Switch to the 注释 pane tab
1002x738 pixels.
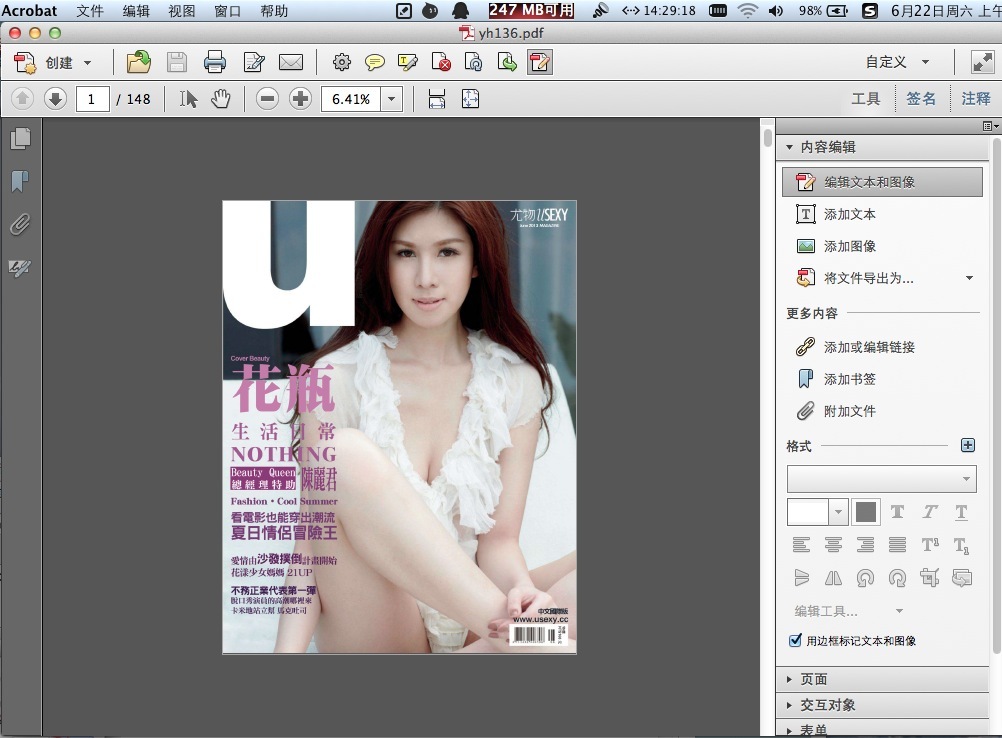[975, 98]
